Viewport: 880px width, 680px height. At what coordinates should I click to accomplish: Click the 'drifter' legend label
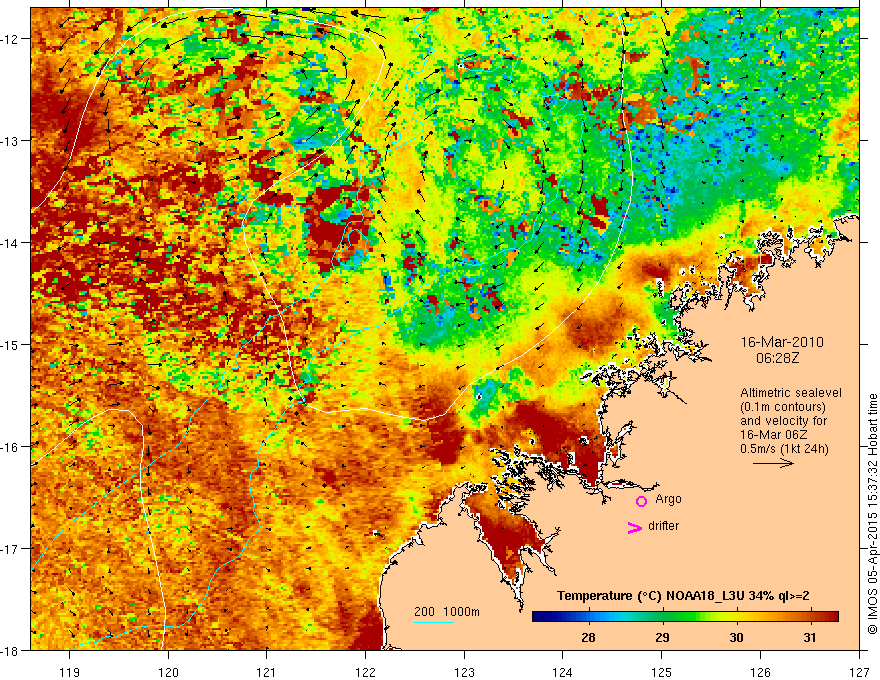(663, 526)
